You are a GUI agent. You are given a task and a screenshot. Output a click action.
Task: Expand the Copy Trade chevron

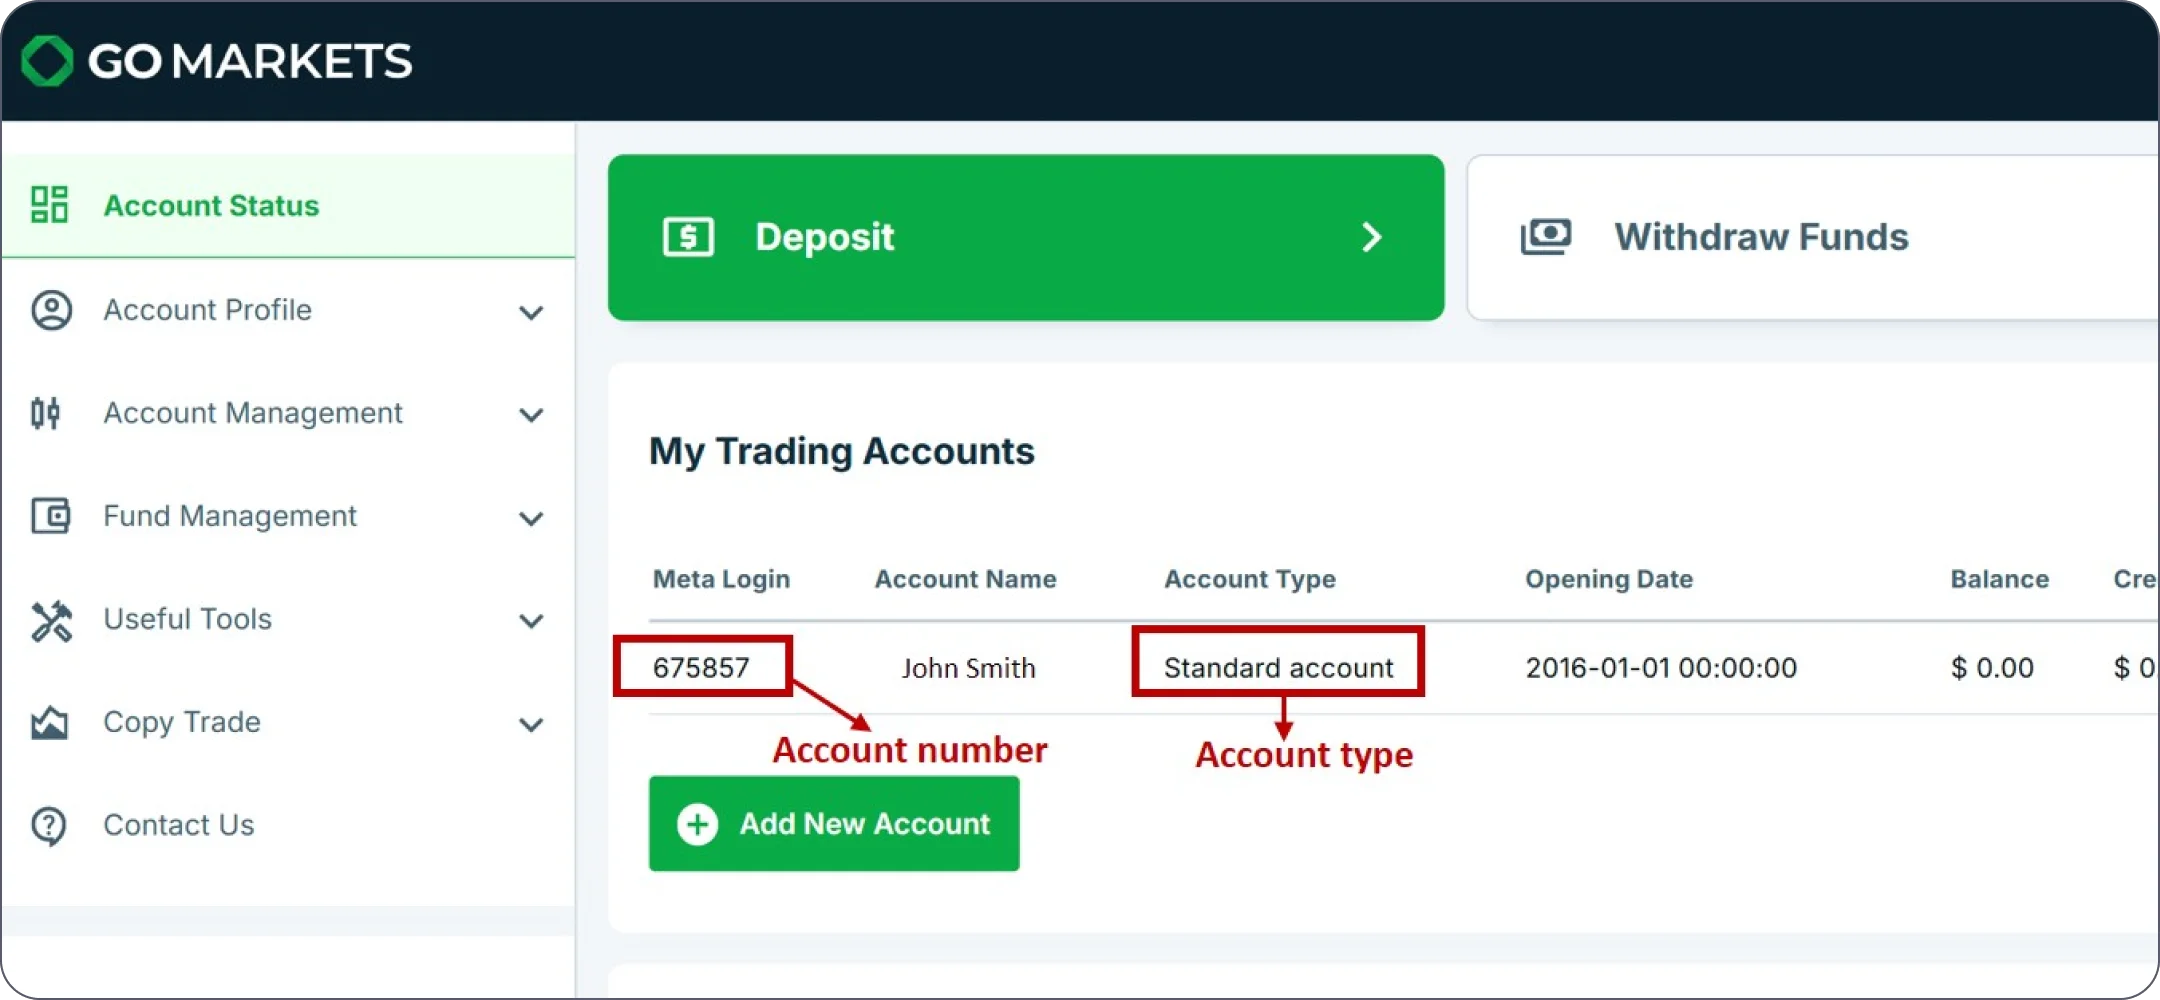531,724
